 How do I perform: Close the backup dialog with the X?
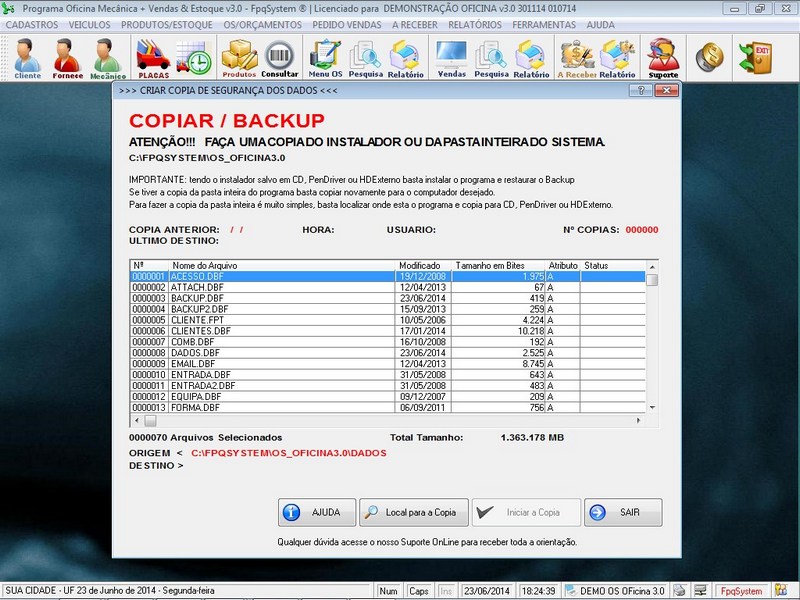click(x=666, y=90)
